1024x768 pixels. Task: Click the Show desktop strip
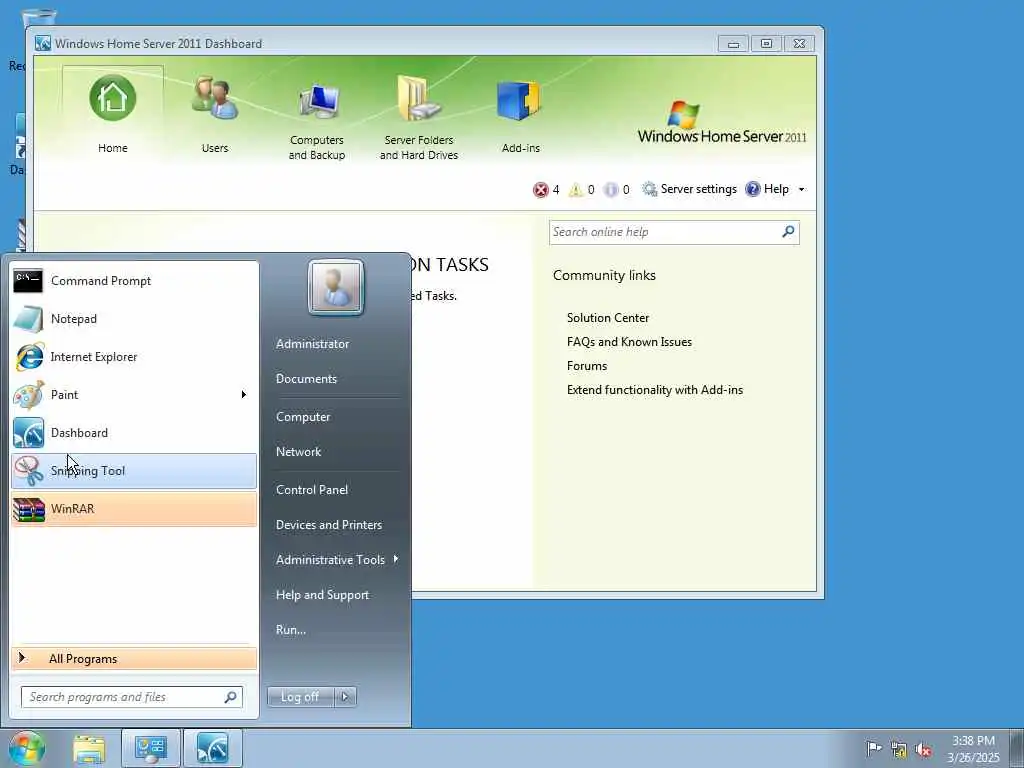(x=1017, y=748)
